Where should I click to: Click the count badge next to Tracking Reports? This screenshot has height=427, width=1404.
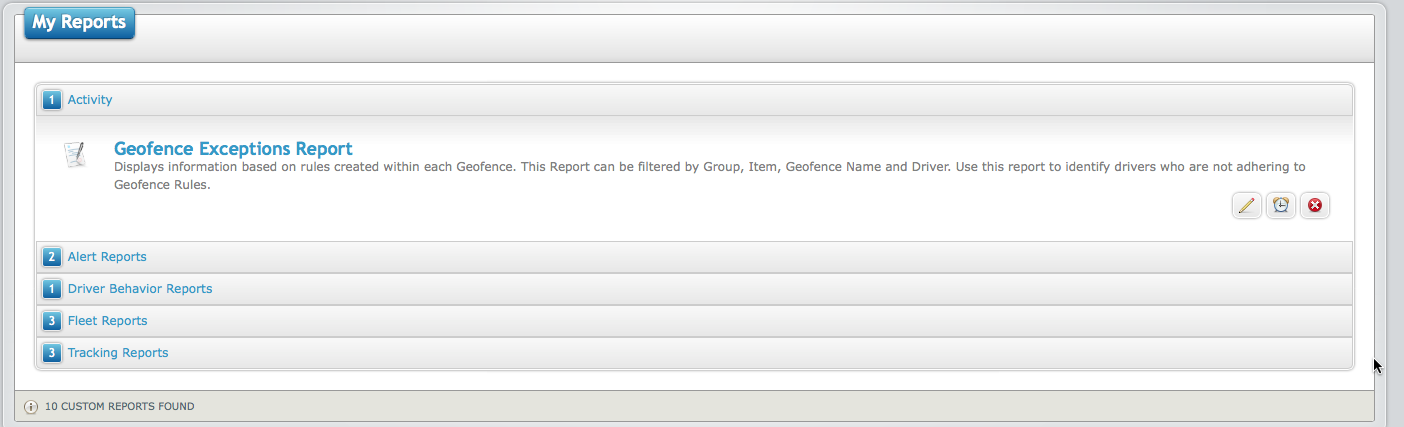[52, 353]
